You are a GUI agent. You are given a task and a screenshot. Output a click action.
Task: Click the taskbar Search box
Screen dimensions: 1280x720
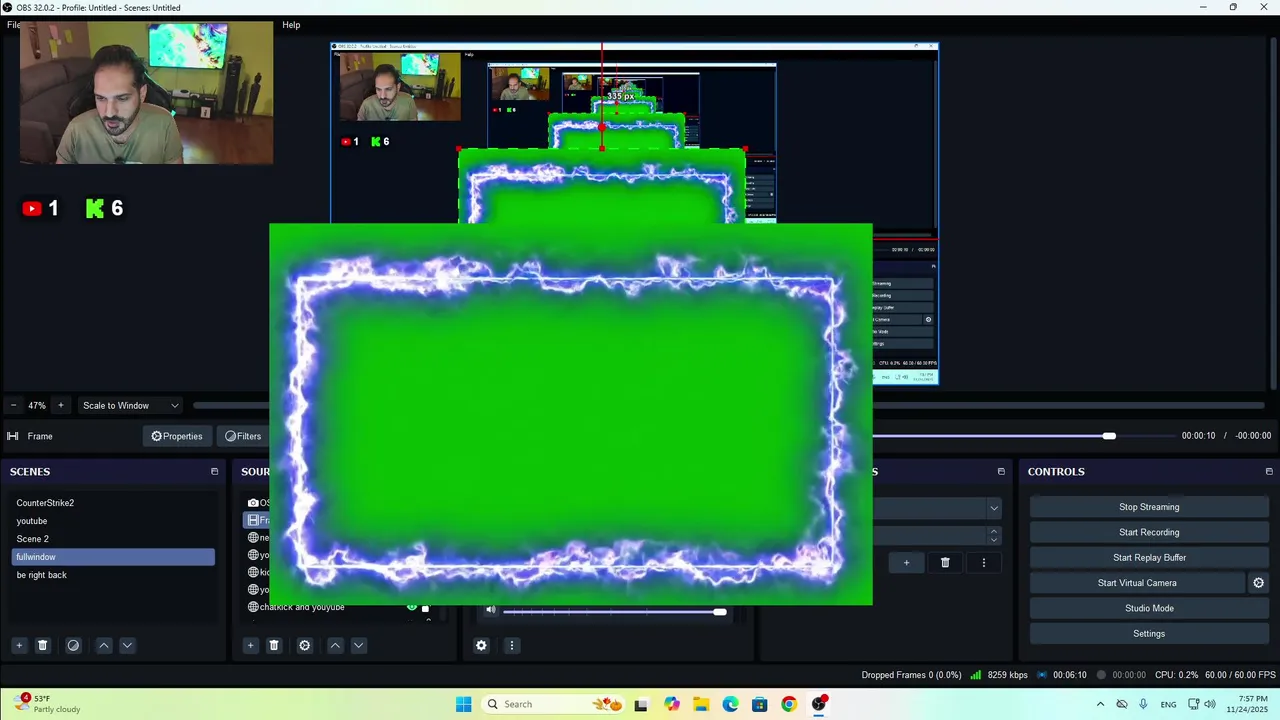[555, 704]
